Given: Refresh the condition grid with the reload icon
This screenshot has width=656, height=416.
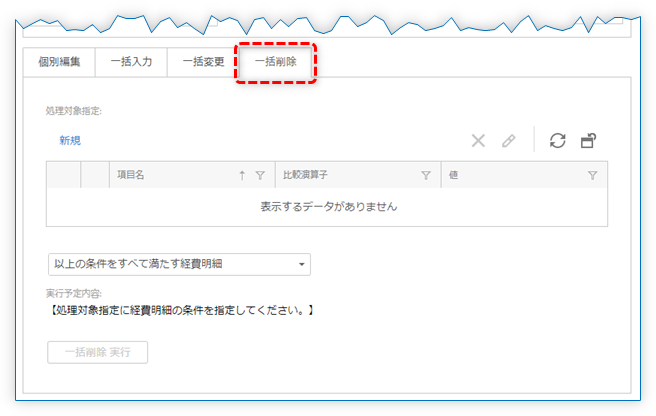Looking at the screenshot, I should pyautogui.click(x=558, y=141).
